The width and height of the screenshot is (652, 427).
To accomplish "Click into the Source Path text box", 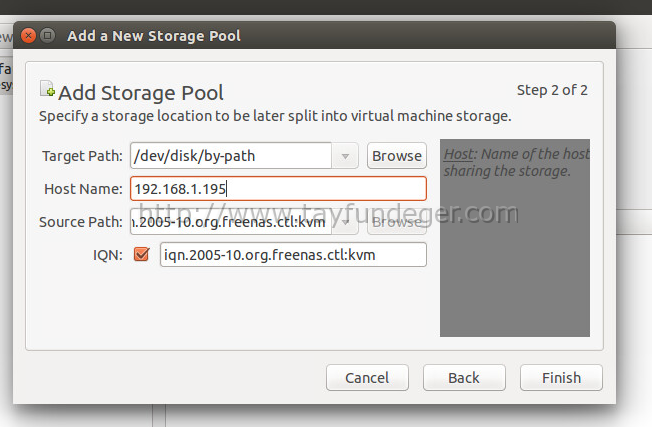I will point(231,222).
